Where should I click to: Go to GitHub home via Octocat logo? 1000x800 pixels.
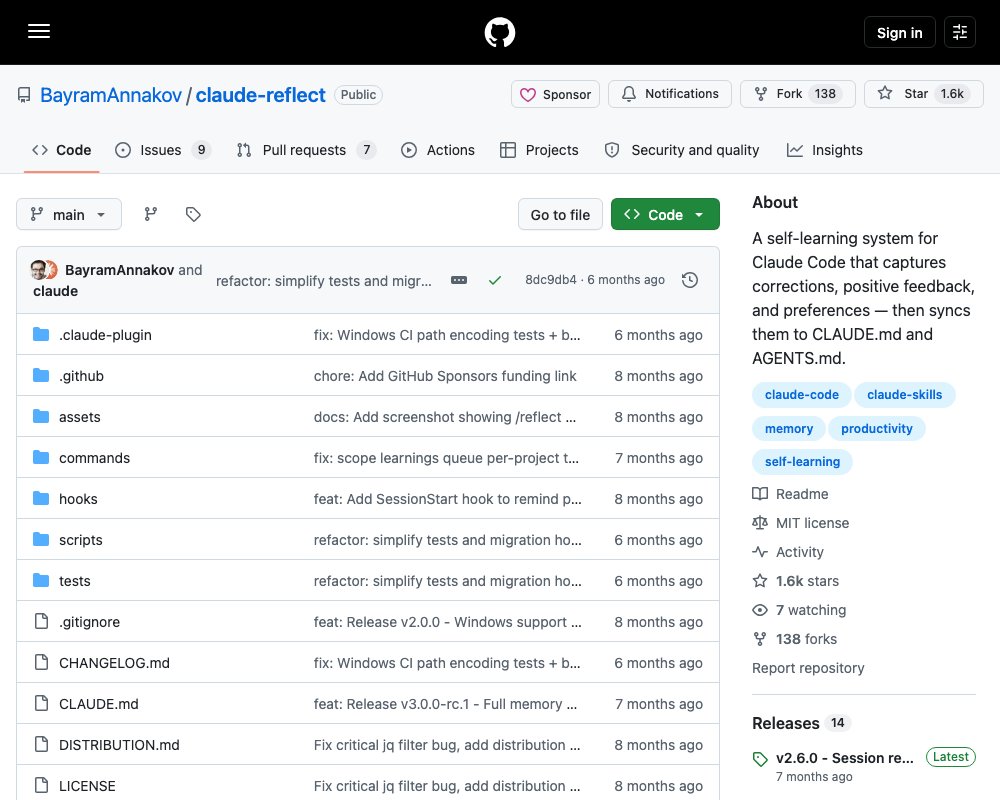click(499, 33)
